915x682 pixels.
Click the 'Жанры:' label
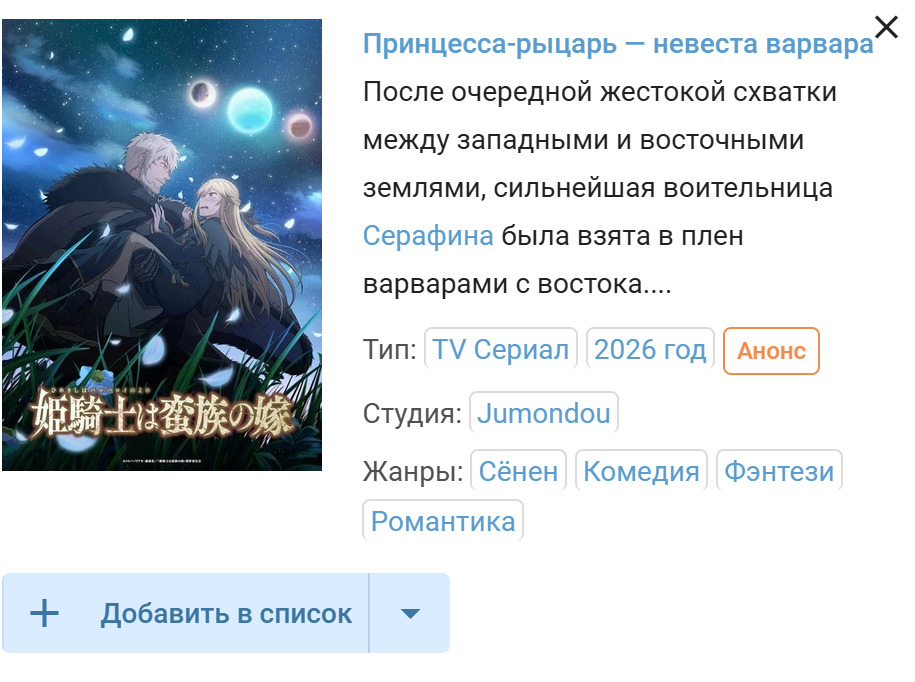(413, 471)
